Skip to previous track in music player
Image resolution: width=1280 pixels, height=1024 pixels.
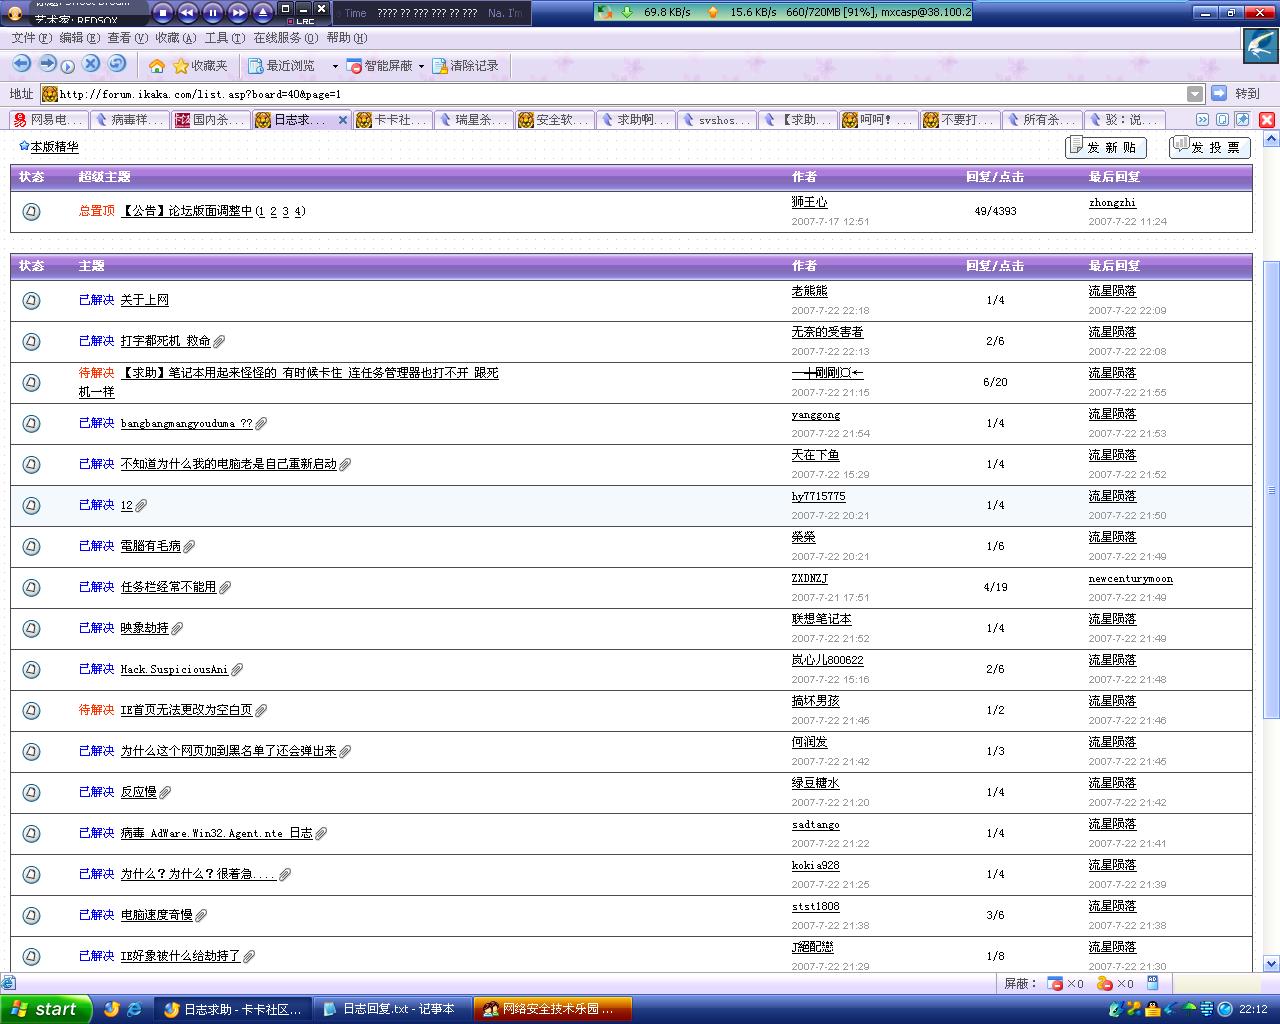tap(187, 13)
